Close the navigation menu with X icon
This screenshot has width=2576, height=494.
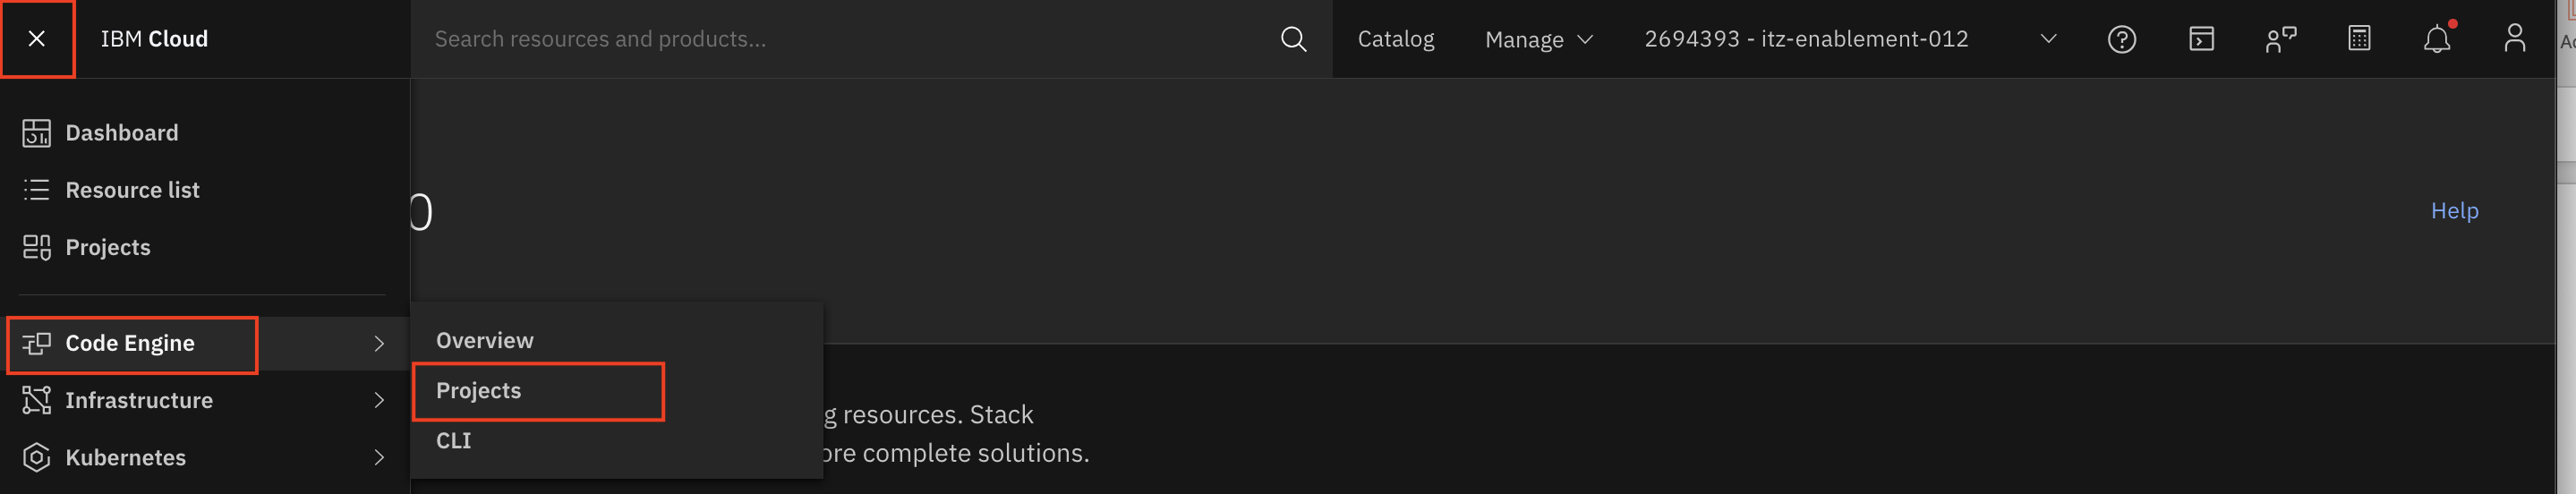[37, 39]
